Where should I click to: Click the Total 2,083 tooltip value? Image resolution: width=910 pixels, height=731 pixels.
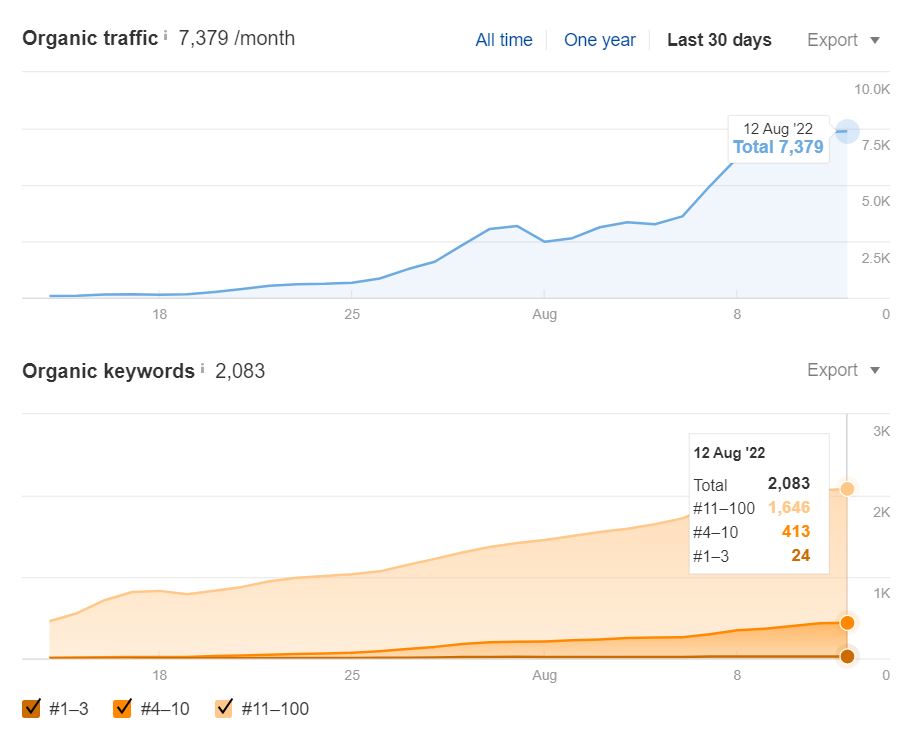click(x=789, y=483)
